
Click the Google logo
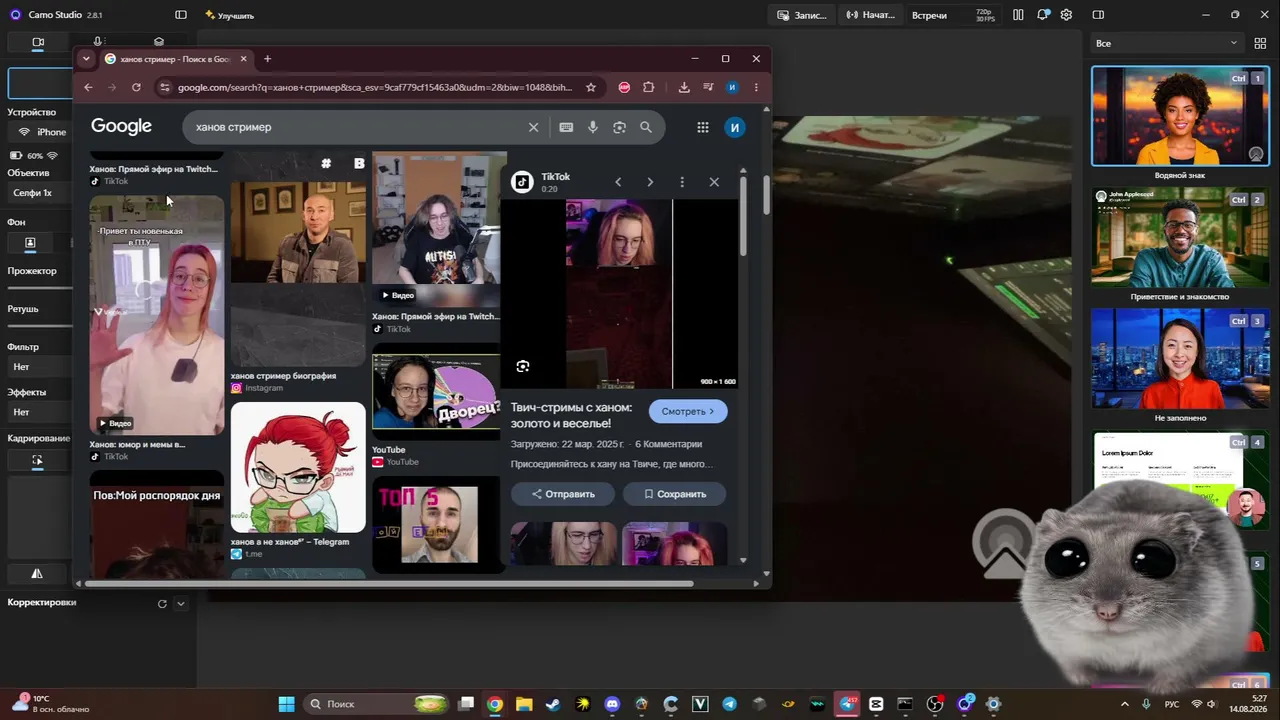[x=121, y=126]
